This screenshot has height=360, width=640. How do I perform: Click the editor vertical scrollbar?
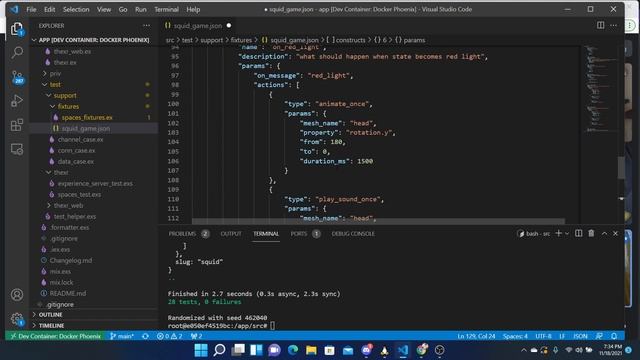[621, 168]
